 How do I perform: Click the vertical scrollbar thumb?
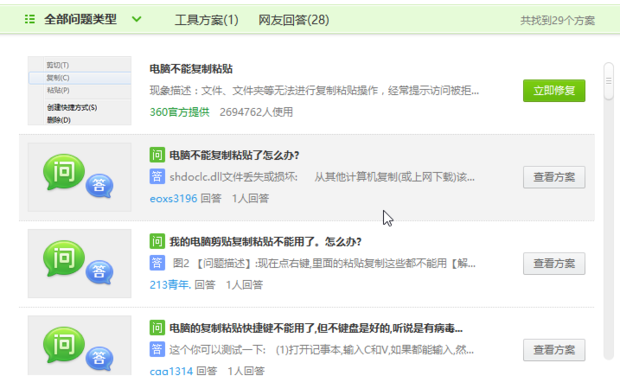[609, 81]
